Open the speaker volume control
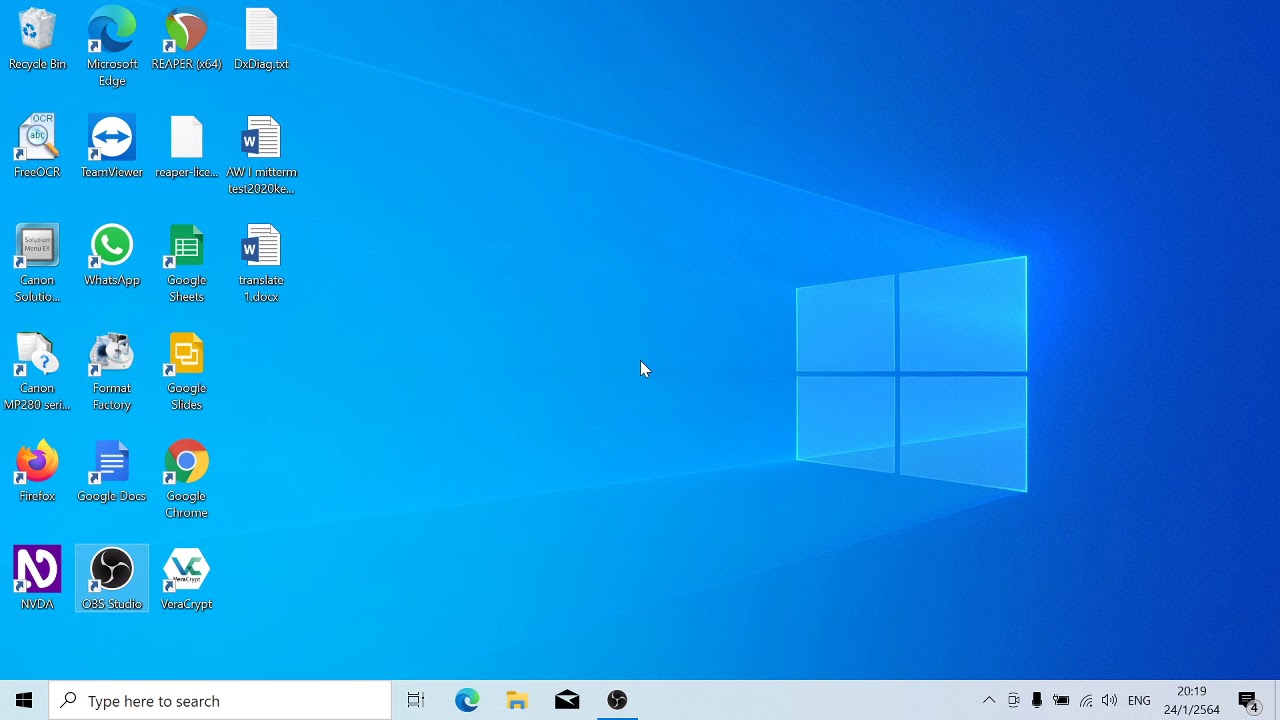The width and height of the screenshot is (1280, 720). (x=1109, y=700)
